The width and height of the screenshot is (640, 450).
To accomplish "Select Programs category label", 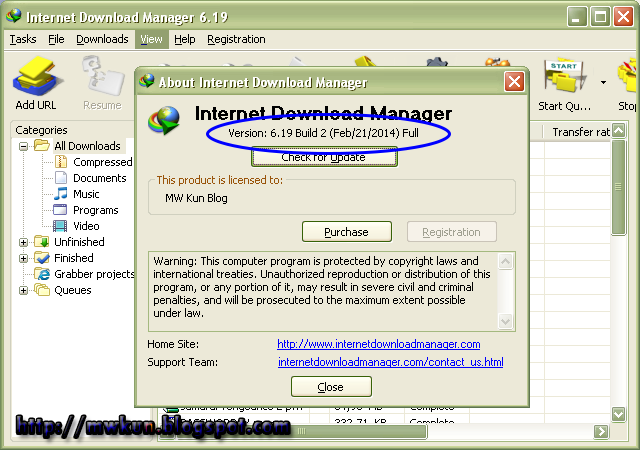I will 96,210.
